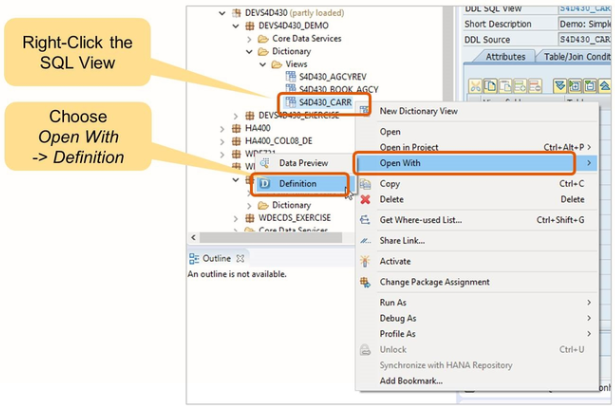Viewport: 615px width, 406px height.
Task: Click the S4D430_AGCYREV view icon
Action: (290, 75)
